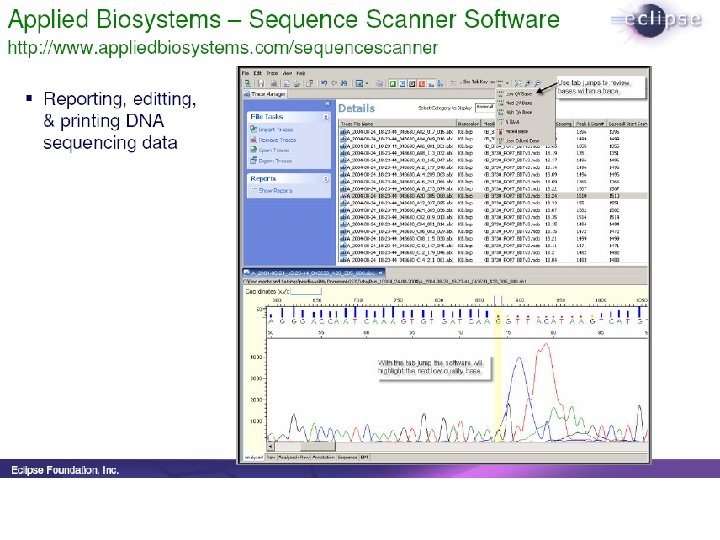Select the first trace file row

tap(493, 132)
